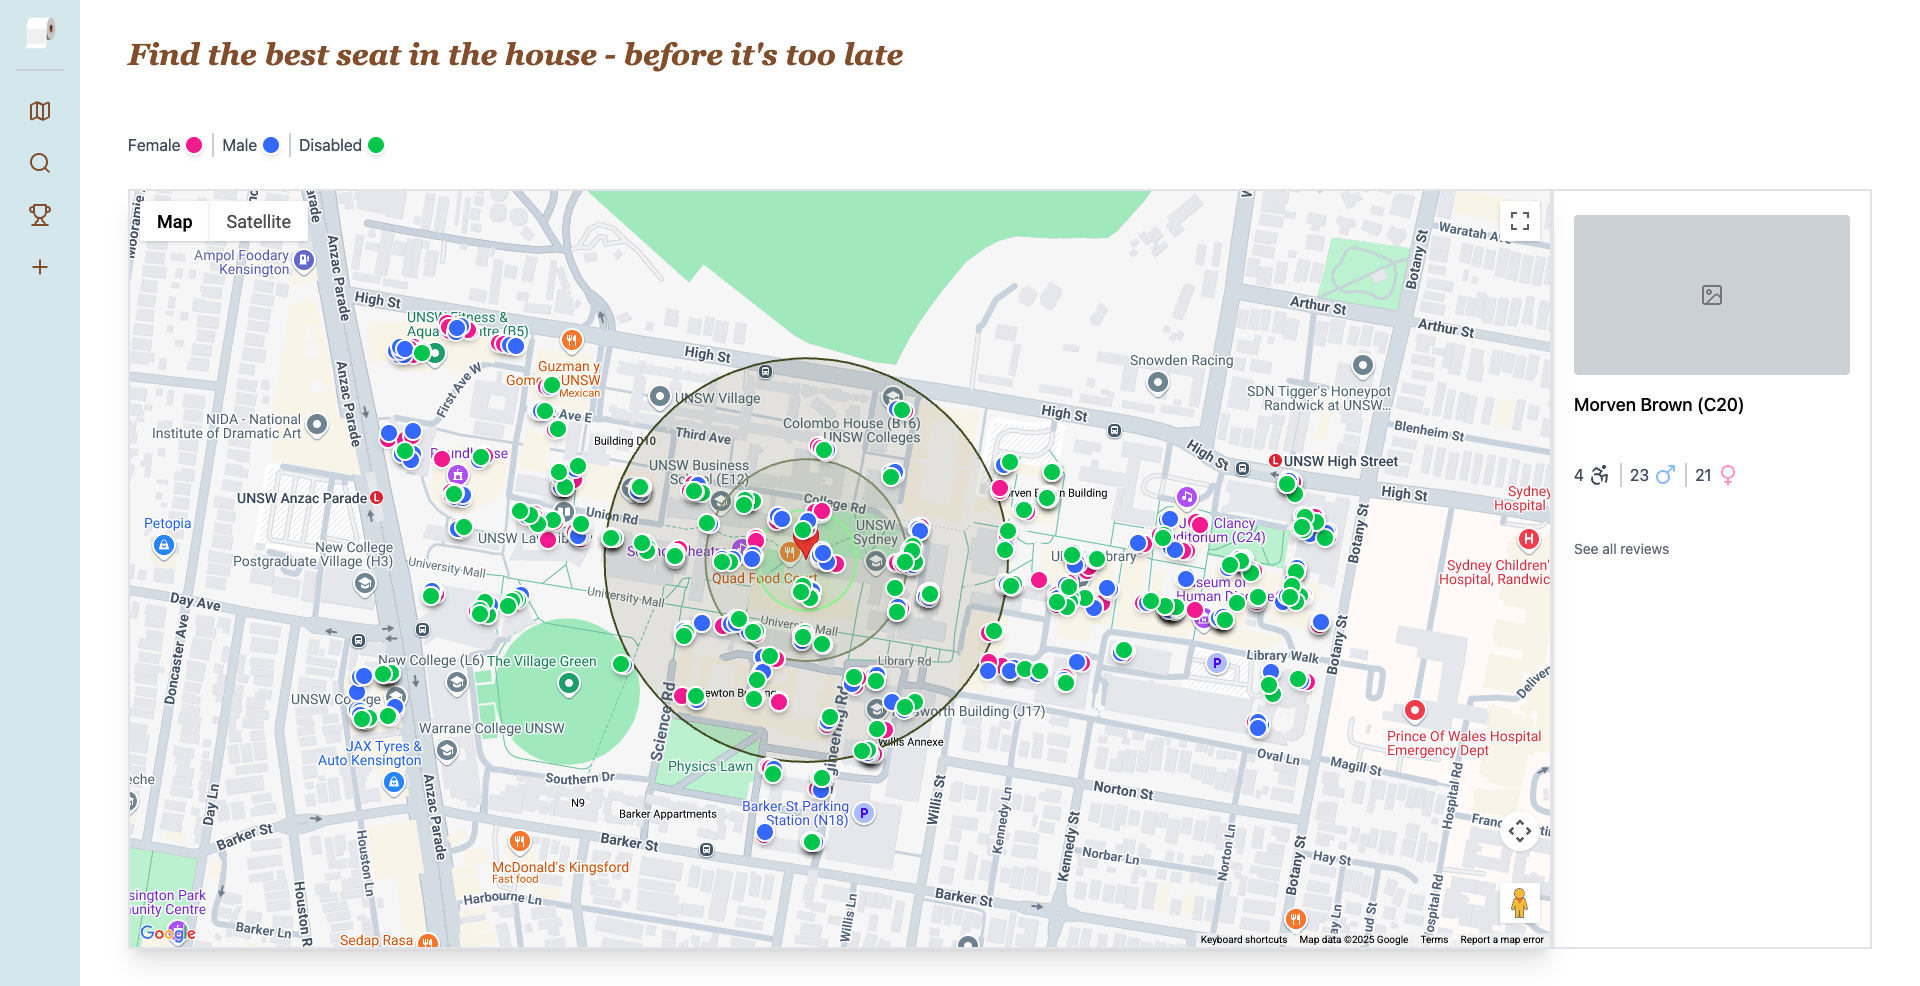Click the page heading about best seat
Screen dimensions: 1920x986
[515, 54]
